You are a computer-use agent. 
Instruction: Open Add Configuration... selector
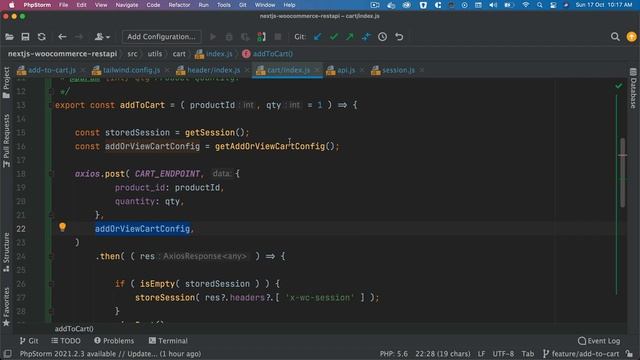coord(161,37)
